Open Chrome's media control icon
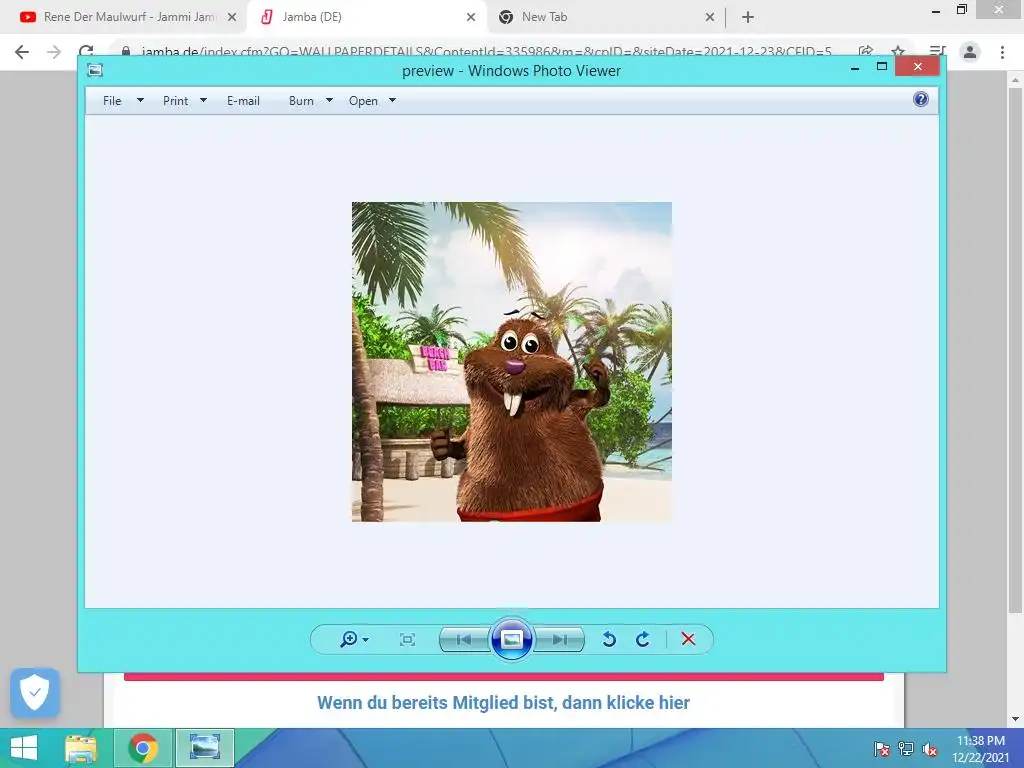This screenshot has height=768, width=1024. (x=938, y=51)
